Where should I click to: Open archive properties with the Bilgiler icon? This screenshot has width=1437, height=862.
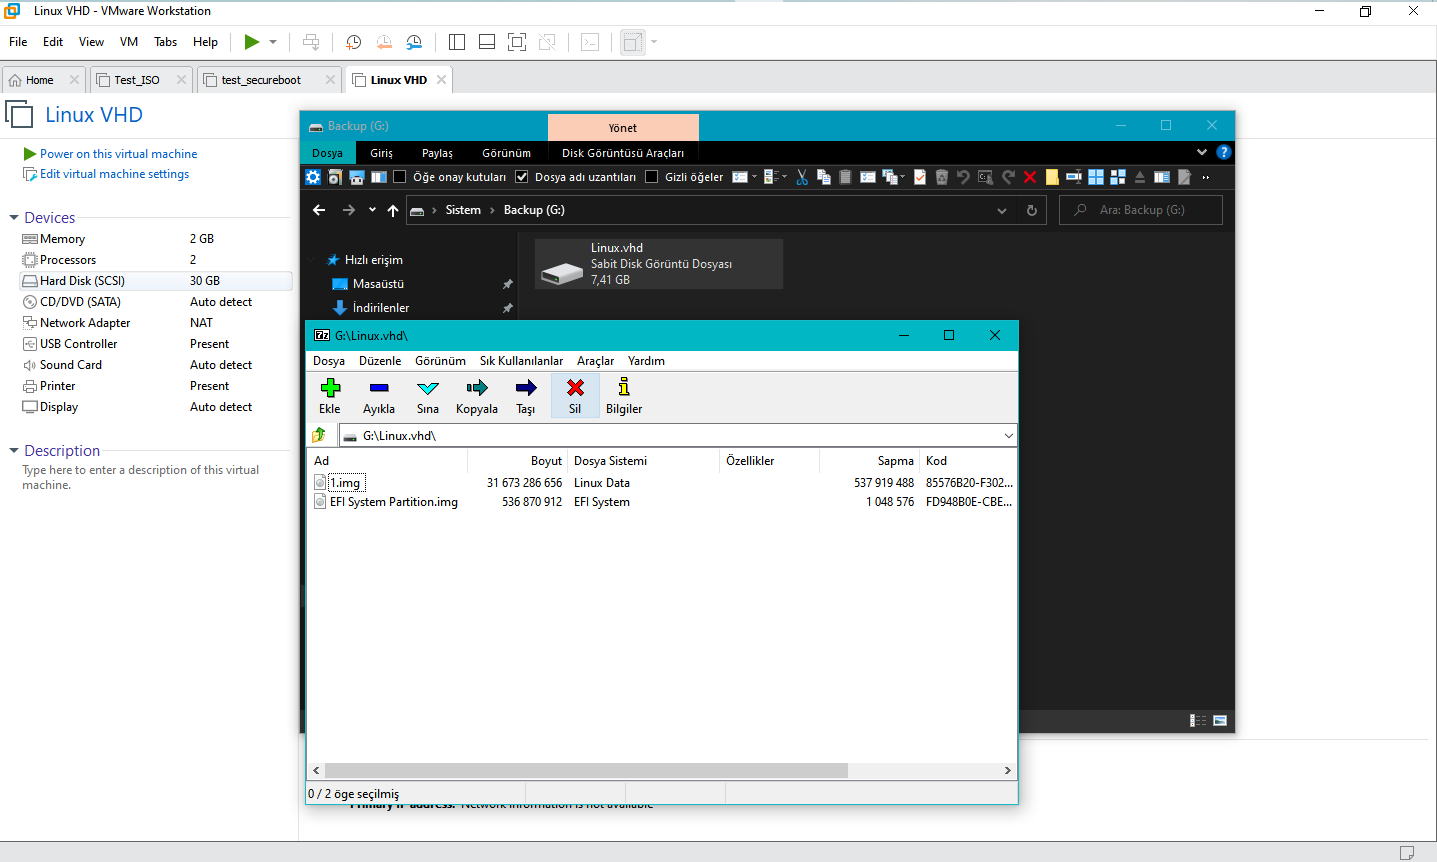[x=623, y=395]
